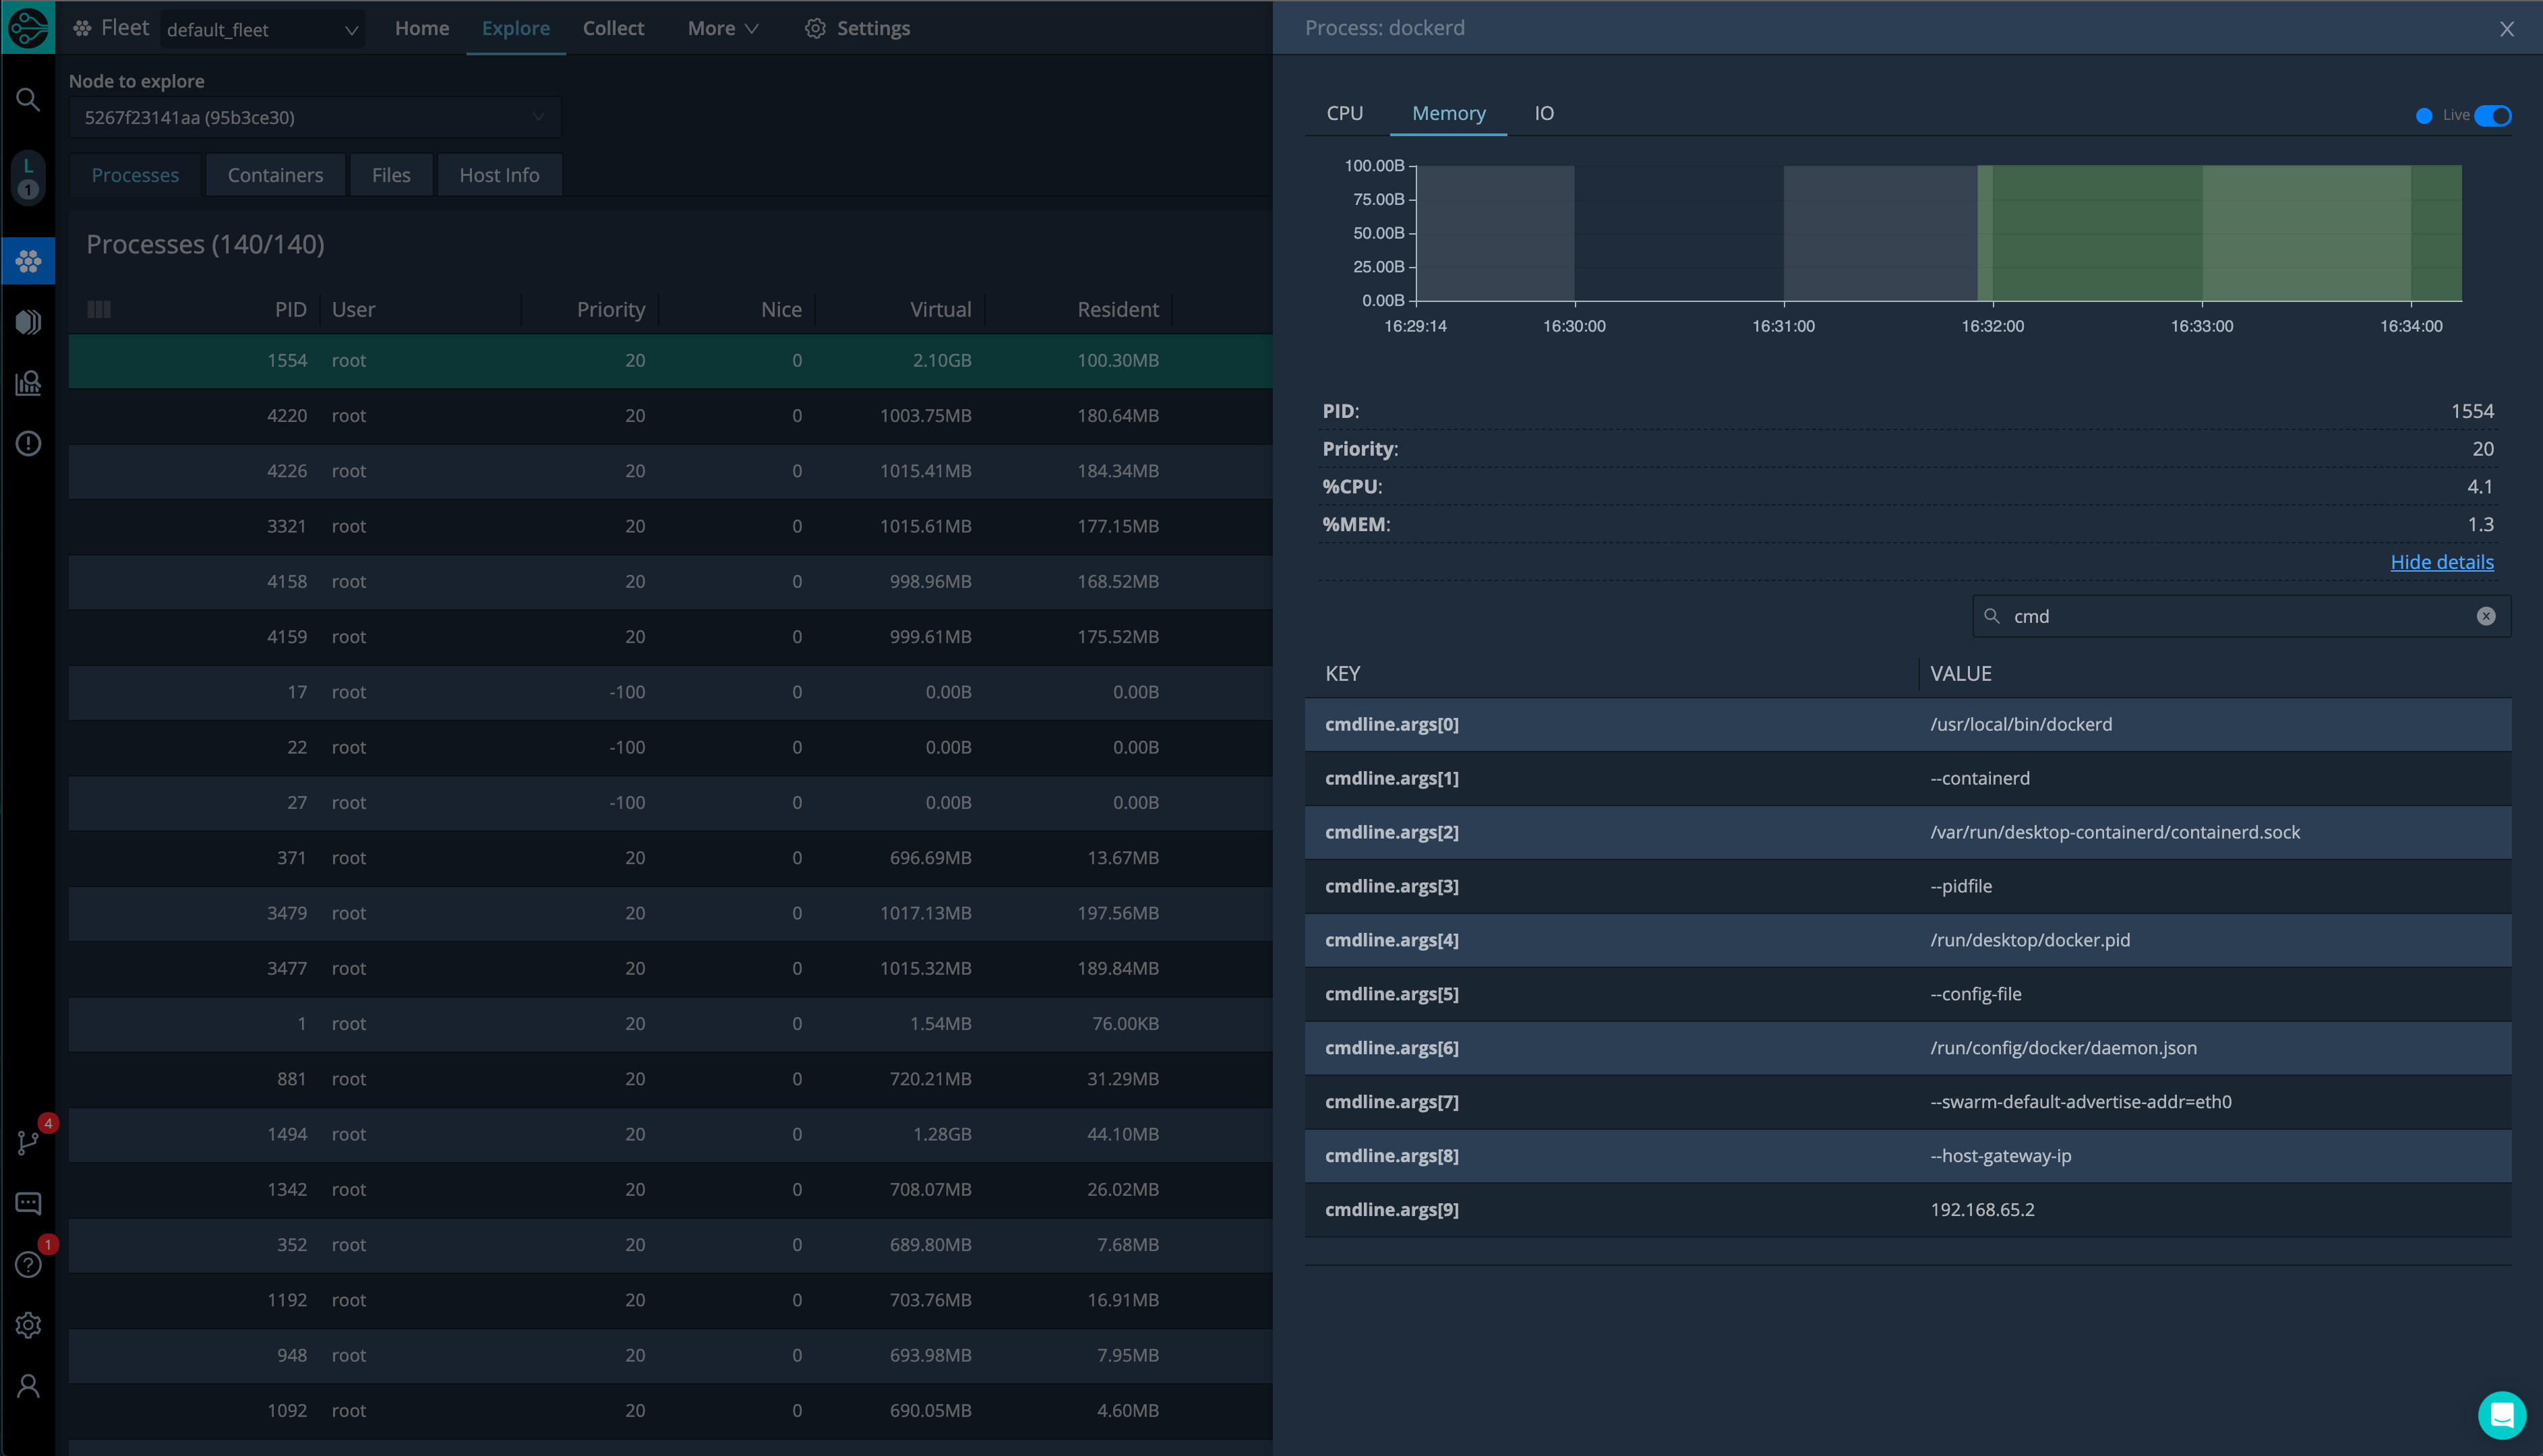Open the chart analysis icon in sidebar

(28, 383)
